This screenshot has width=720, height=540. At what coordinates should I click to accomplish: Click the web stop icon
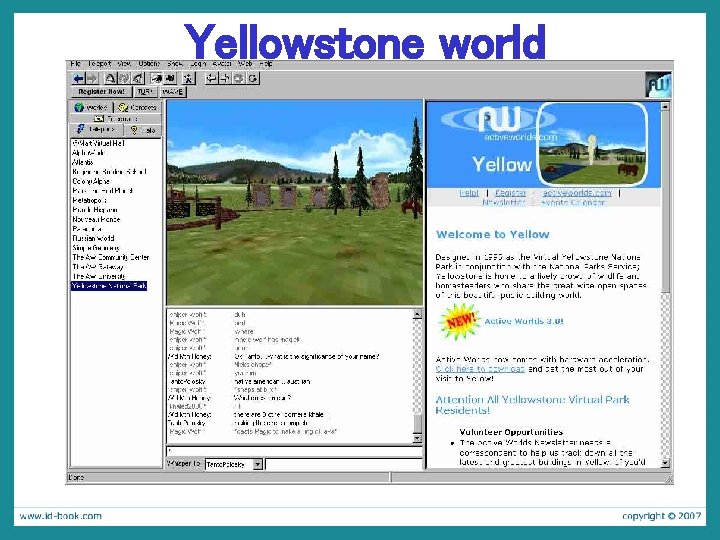pos(239,79)
